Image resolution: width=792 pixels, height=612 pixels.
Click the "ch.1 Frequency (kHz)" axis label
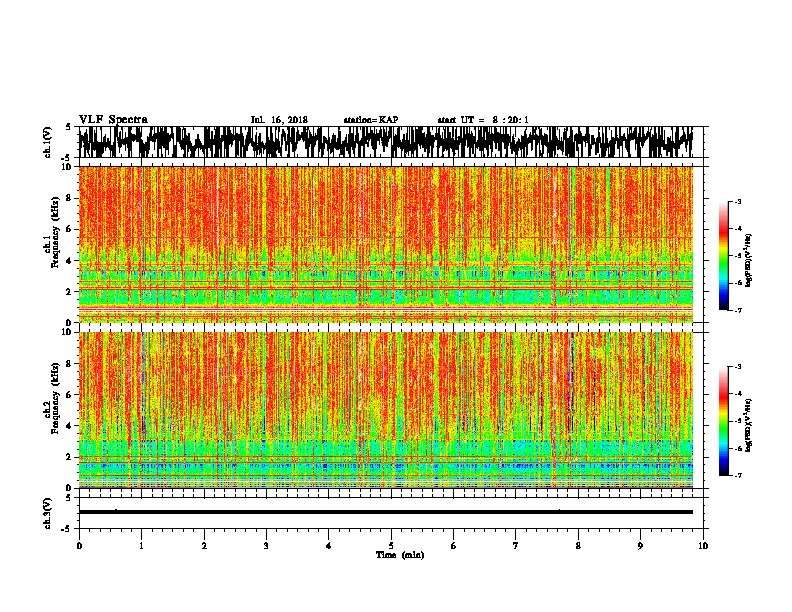coord(52,233)
